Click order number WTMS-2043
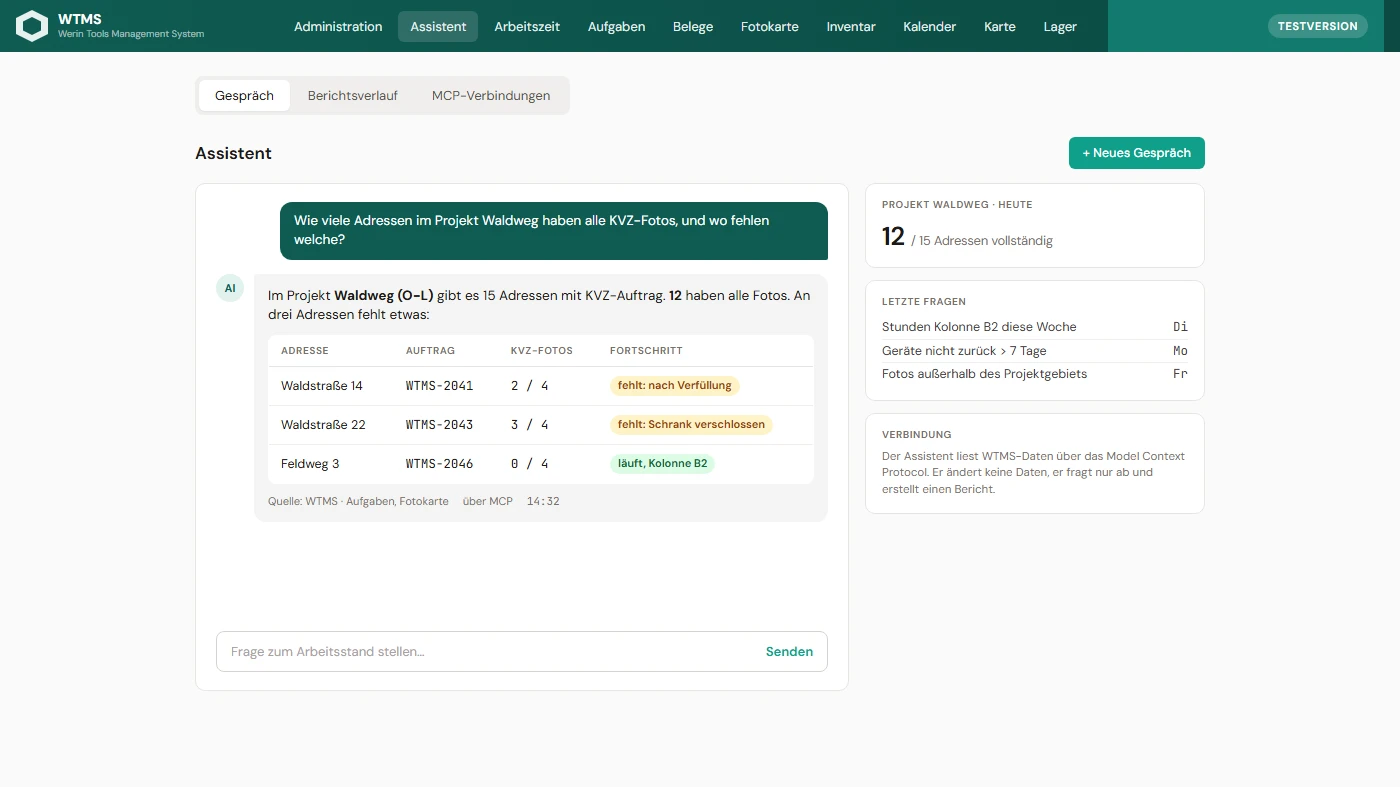This screenshot has width=1400, height=787. [x=440, y=425]
